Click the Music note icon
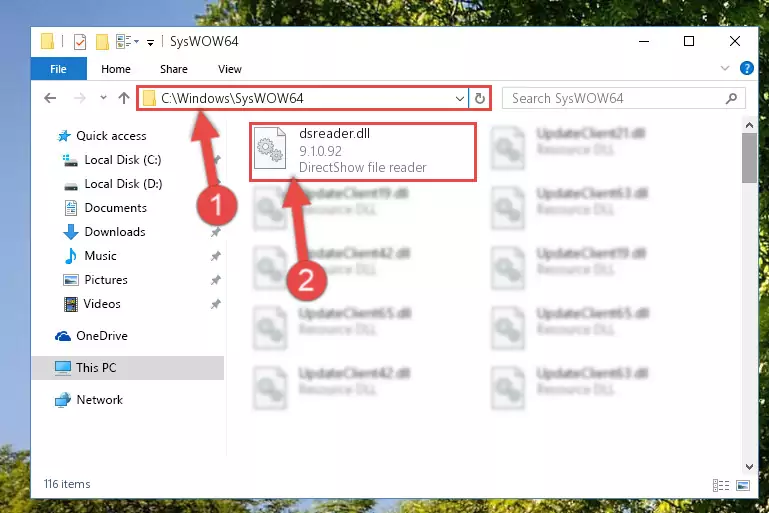 coord(71,256)
